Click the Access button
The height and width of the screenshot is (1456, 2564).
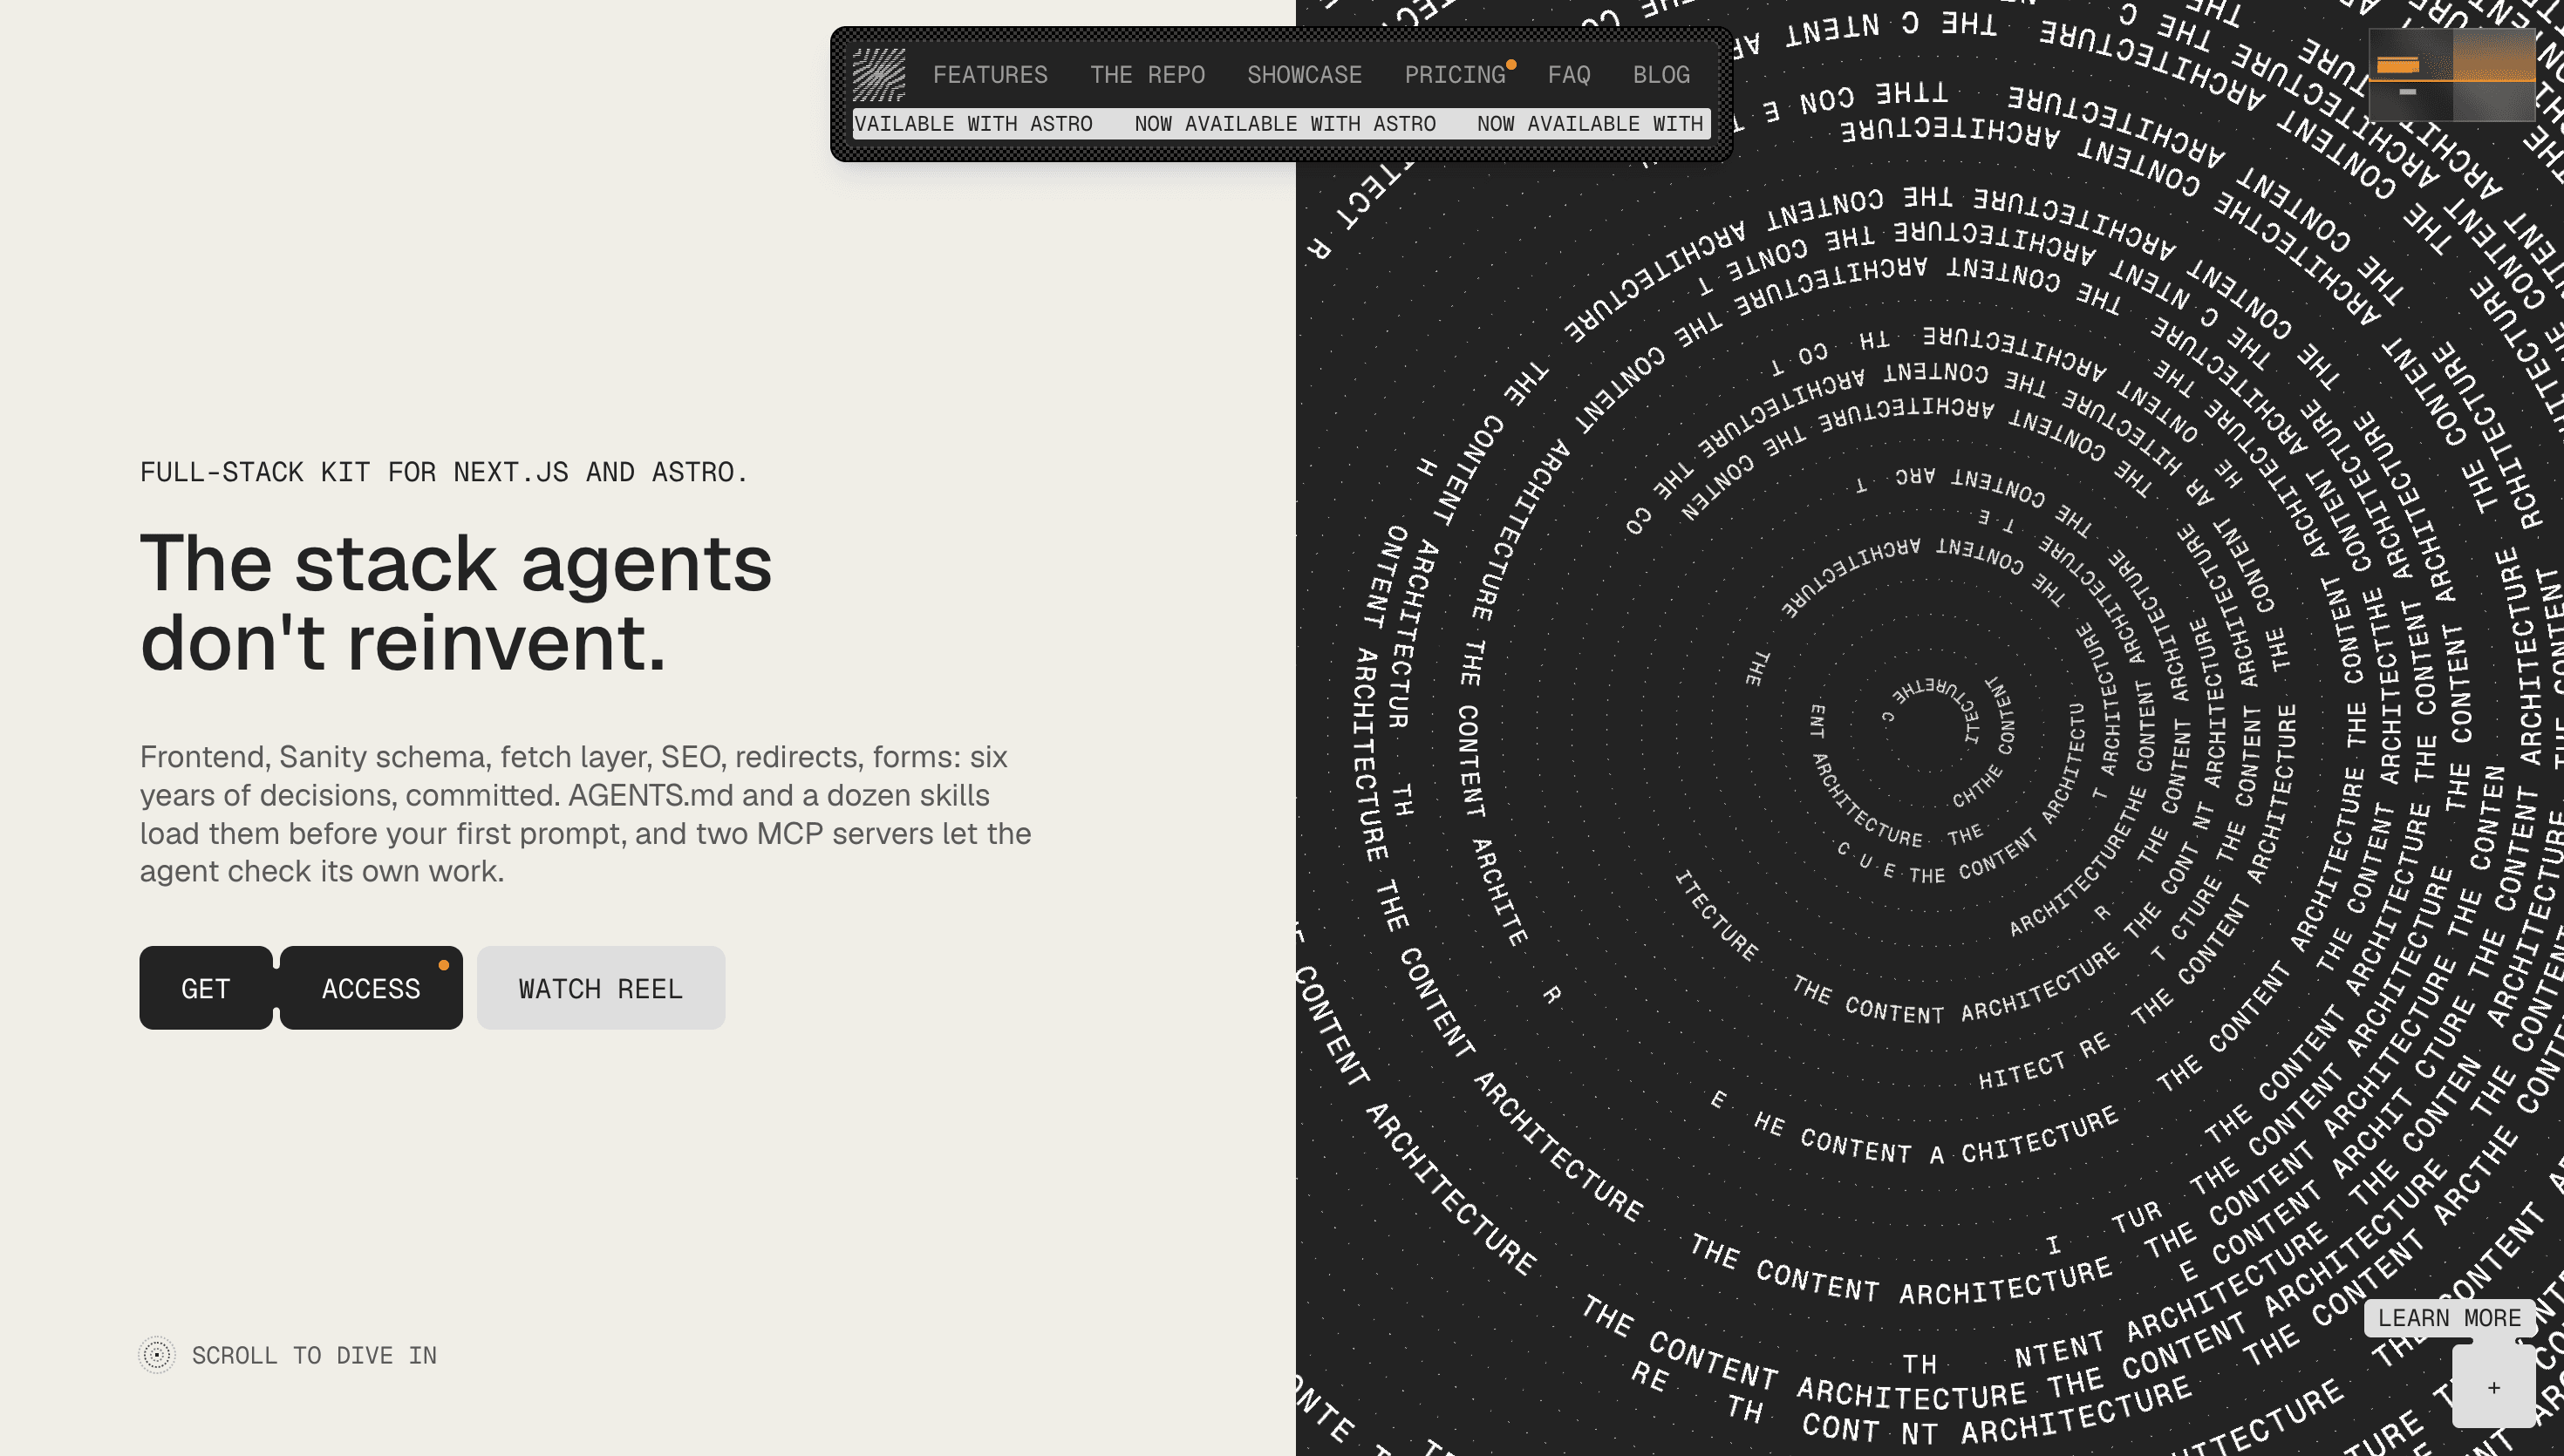(x=371, y=988)
